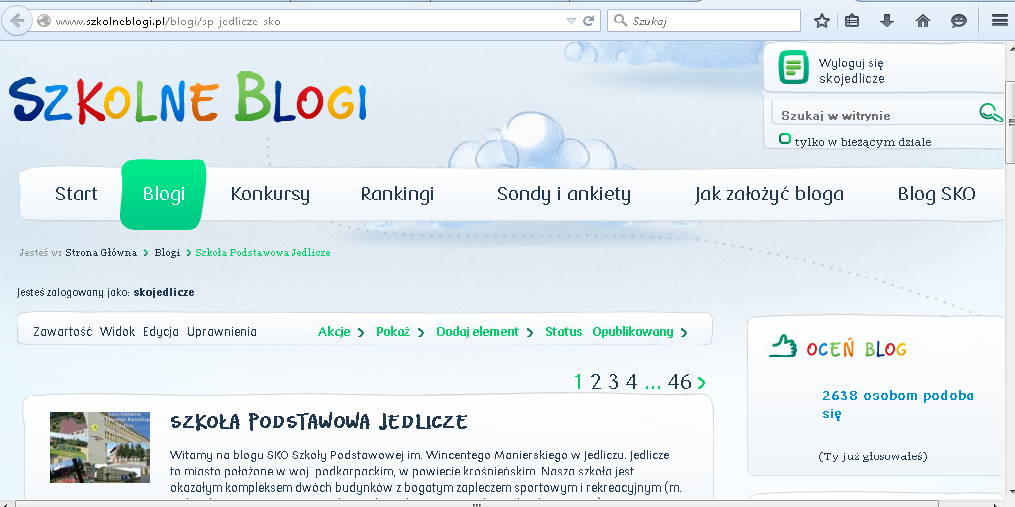
Task: Click the 2638 osobom podoba się link
Action: click(898, 404)
